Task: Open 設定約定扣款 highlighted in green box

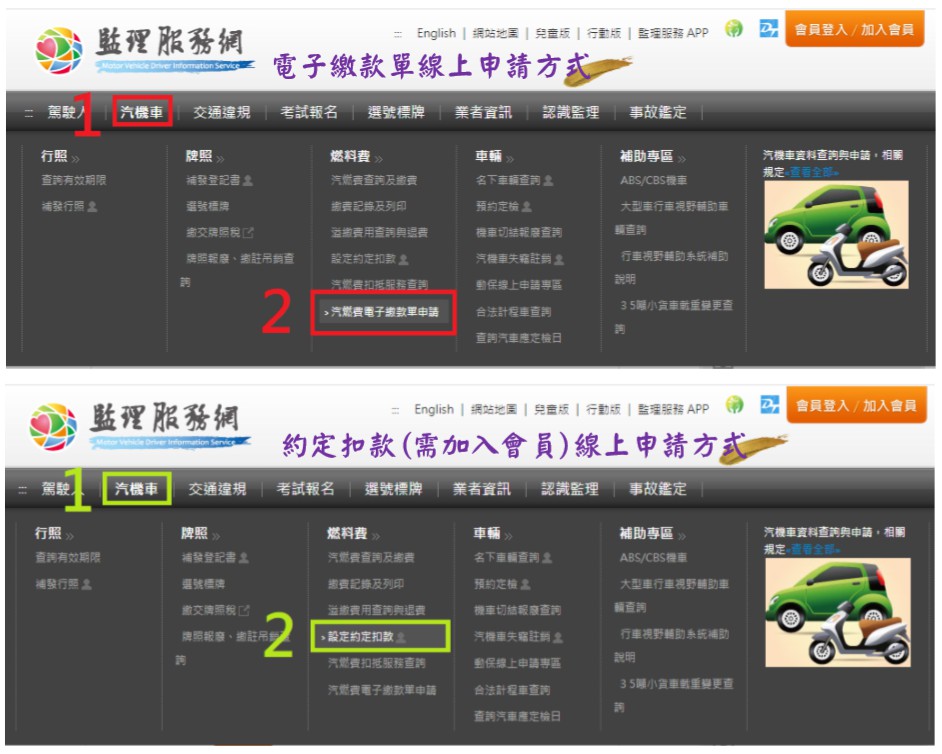Action: pyautogui.click(x=380, y=636)
